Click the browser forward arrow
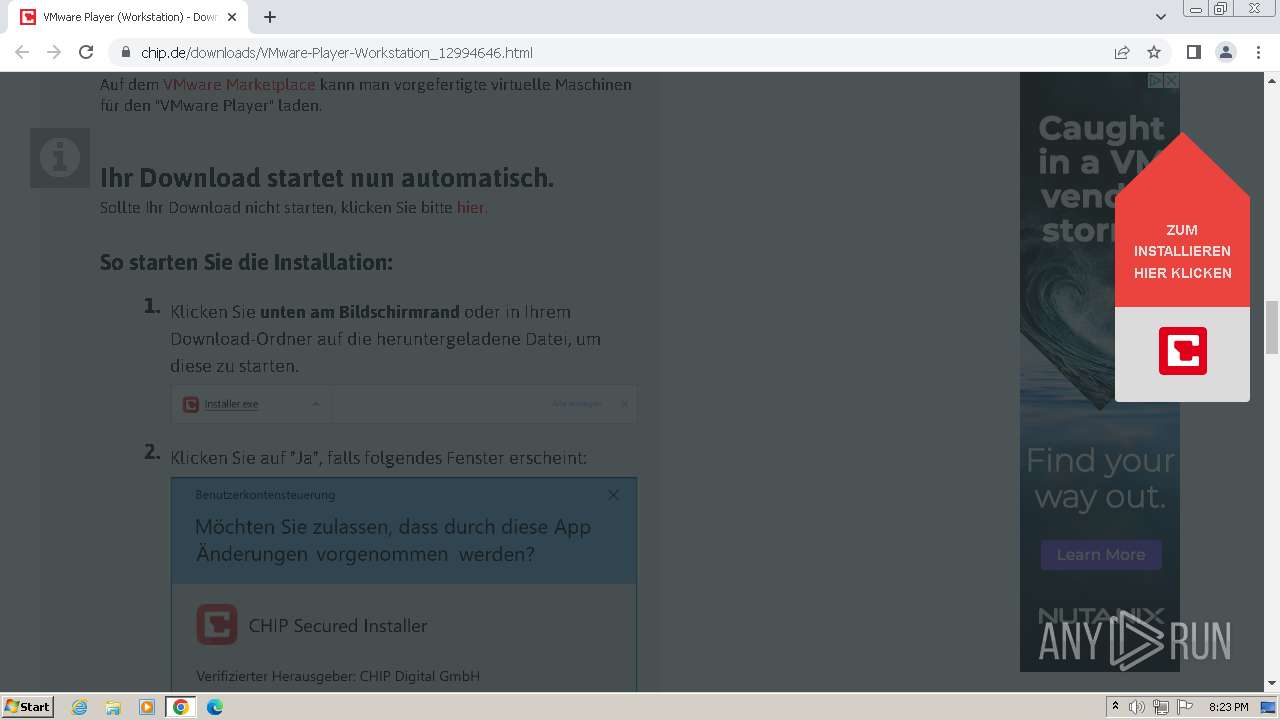The image size is (1280, 720). [x=54, y=52]
